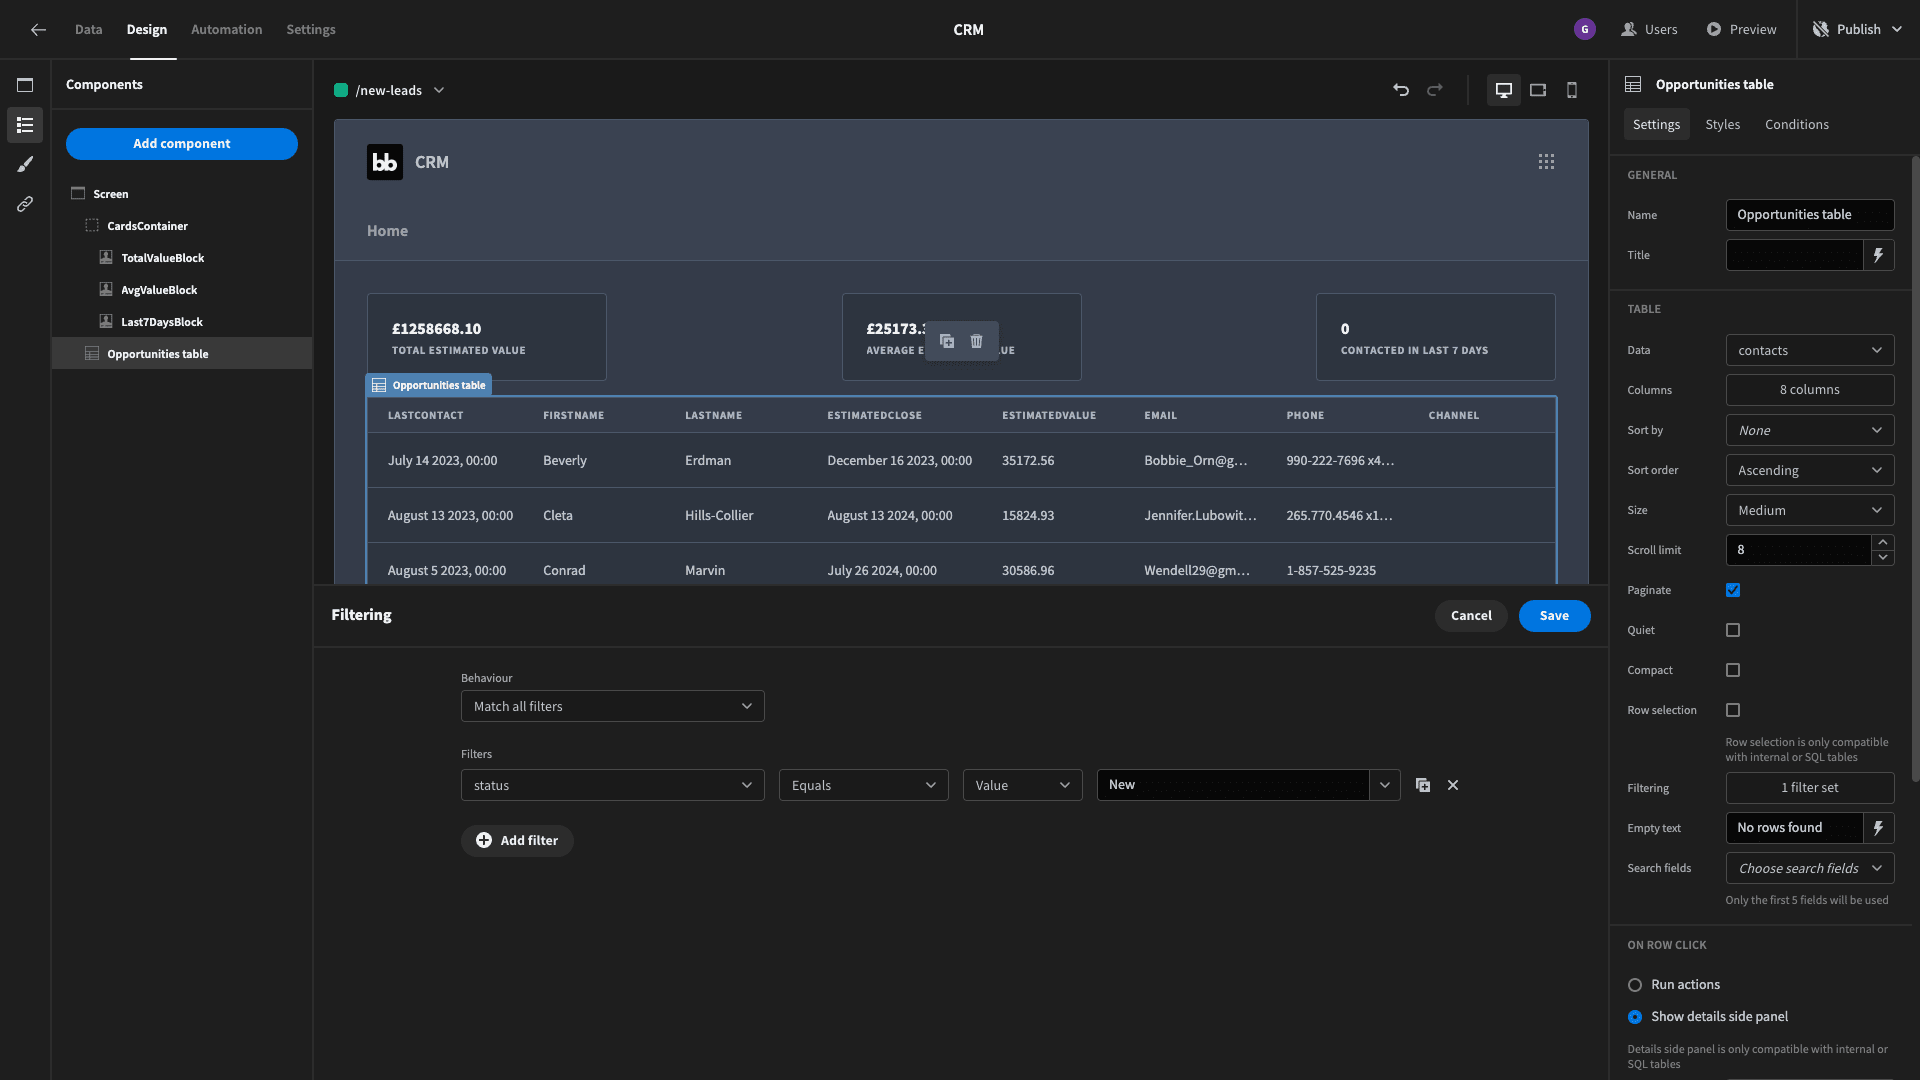This screenshot has height=1080, width=1920.
Task: Remove the status filter with X
Action: (x=1453, y=785)
